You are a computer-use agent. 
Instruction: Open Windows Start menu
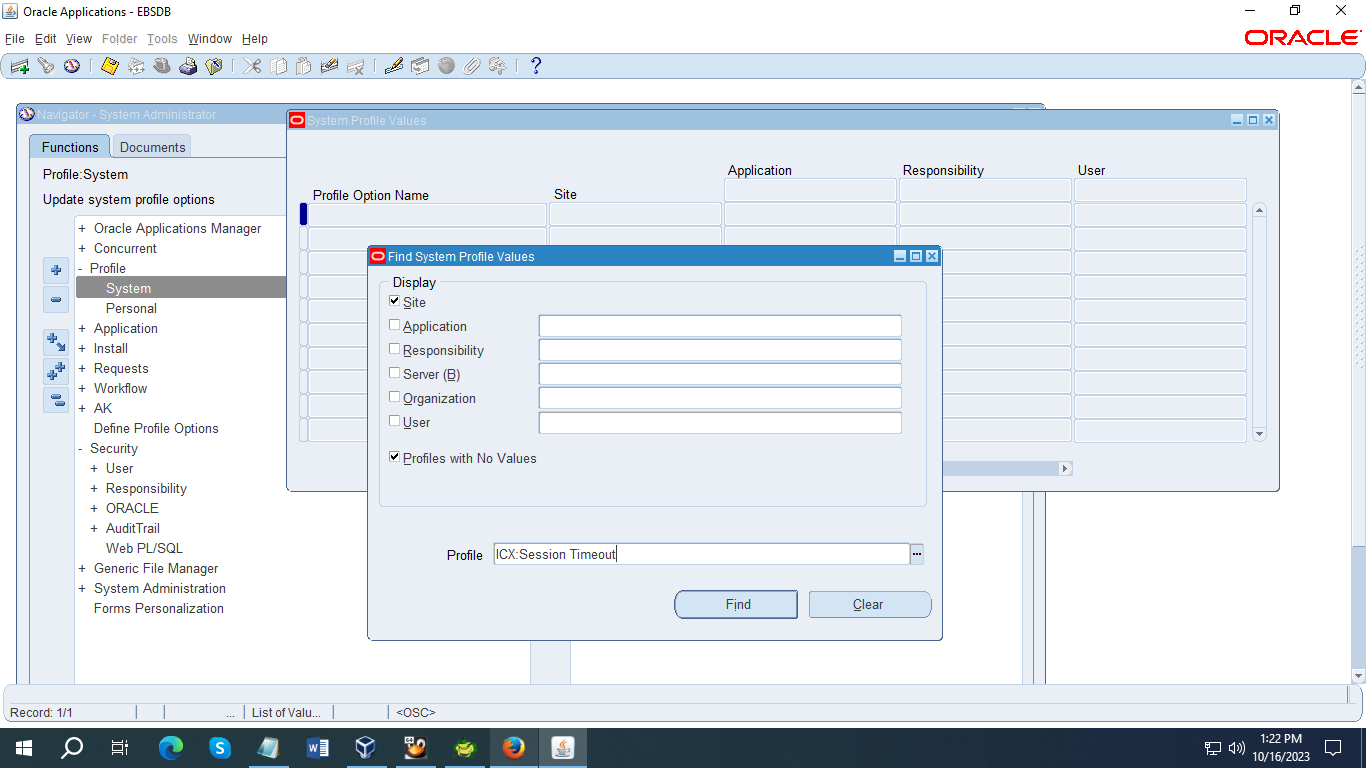click(x=24, y=747)
